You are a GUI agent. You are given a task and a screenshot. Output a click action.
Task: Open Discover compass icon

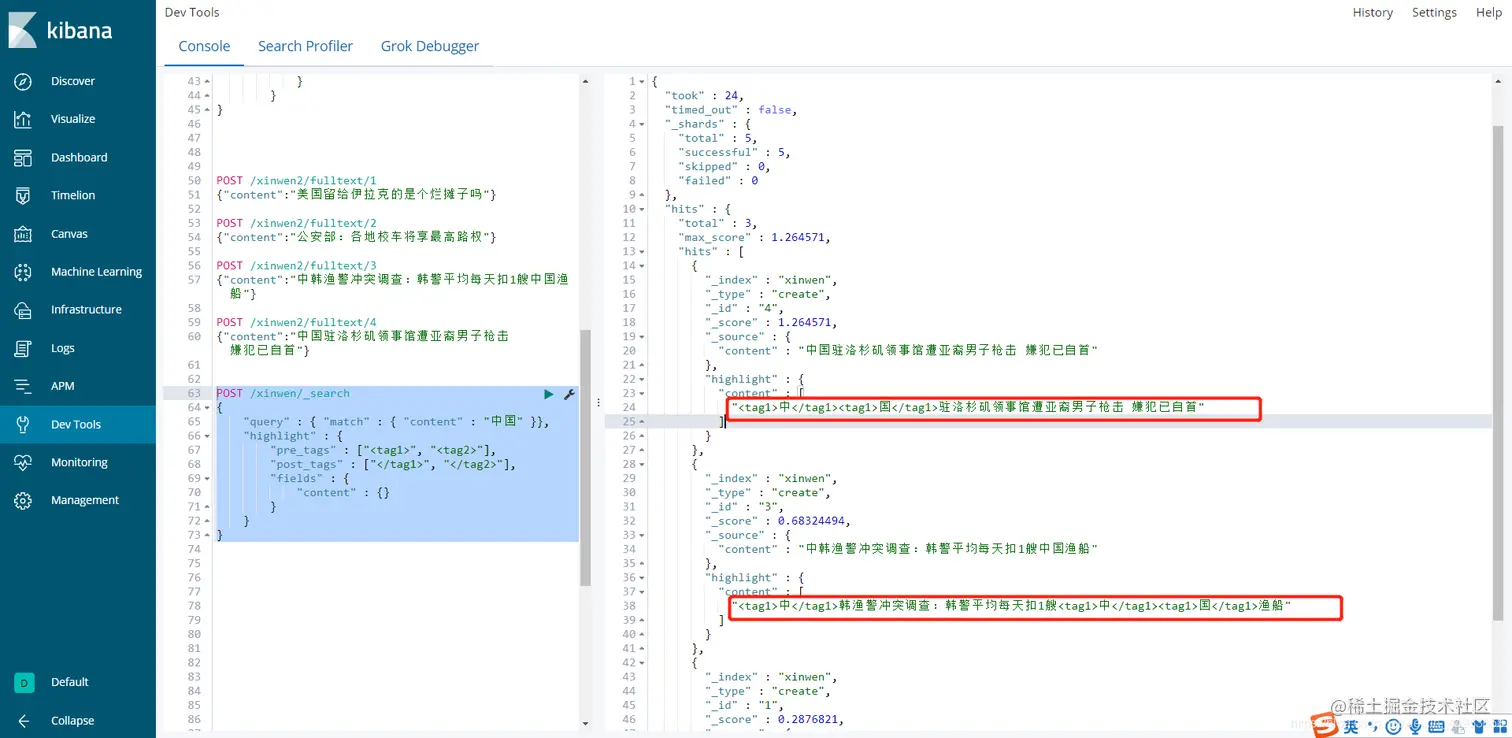(x=23, y=81)
